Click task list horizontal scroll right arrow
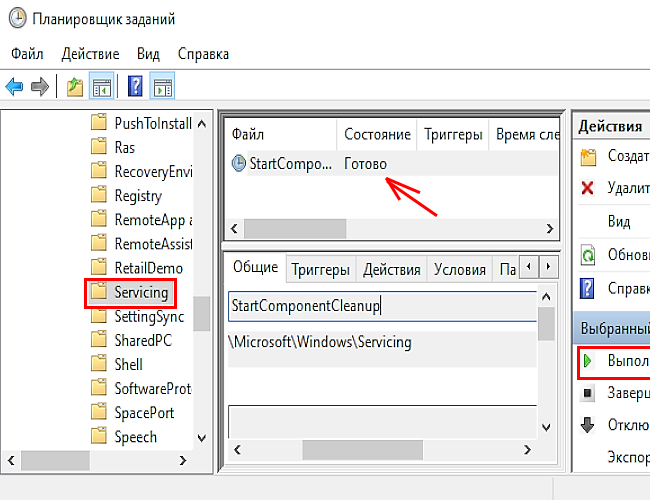 pyautogui.click(x=550, y=228)
